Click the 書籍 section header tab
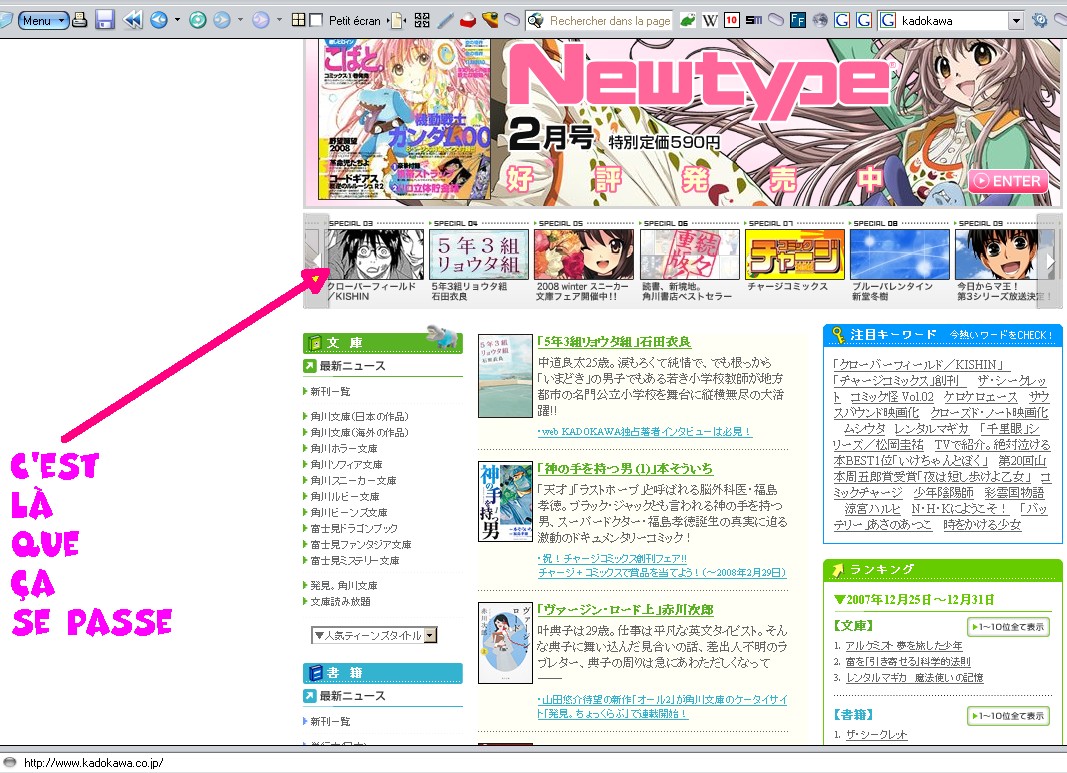1067x773 pixels. (382, 672)
